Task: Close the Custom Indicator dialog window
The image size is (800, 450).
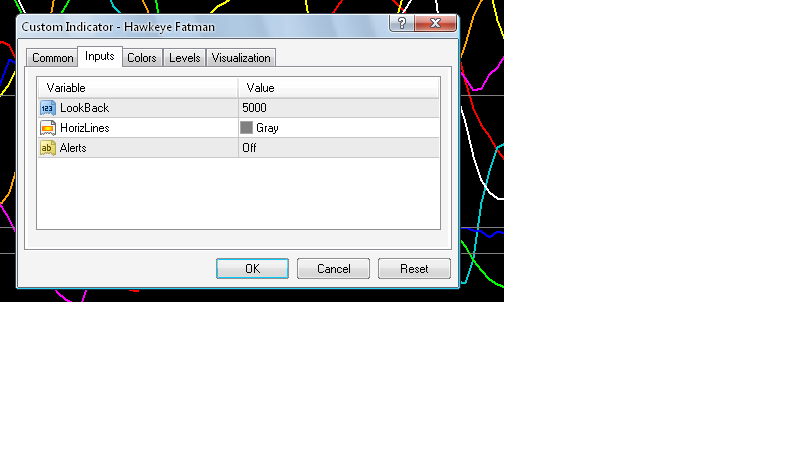Action: click(x=432, y=24)
